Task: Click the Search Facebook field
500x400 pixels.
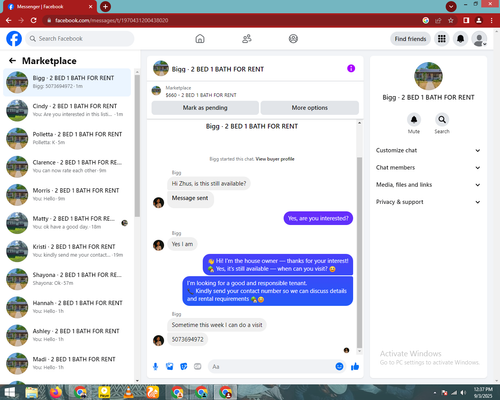Action: [x=80, y=39]
